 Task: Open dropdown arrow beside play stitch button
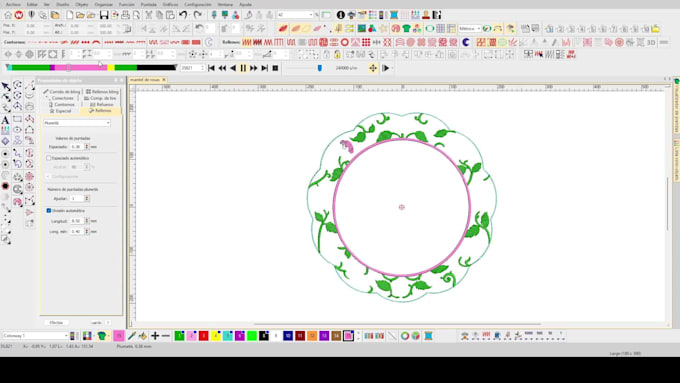point(392,68)
